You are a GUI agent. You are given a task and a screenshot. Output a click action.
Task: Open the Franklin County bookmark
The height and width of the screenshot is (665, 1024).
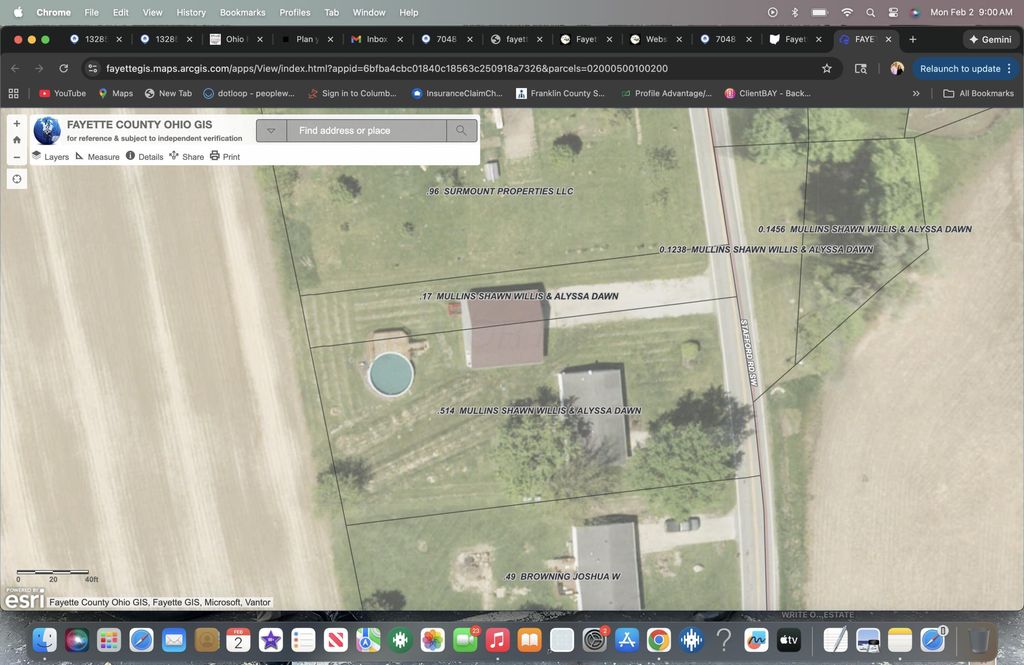click(560, 93)
